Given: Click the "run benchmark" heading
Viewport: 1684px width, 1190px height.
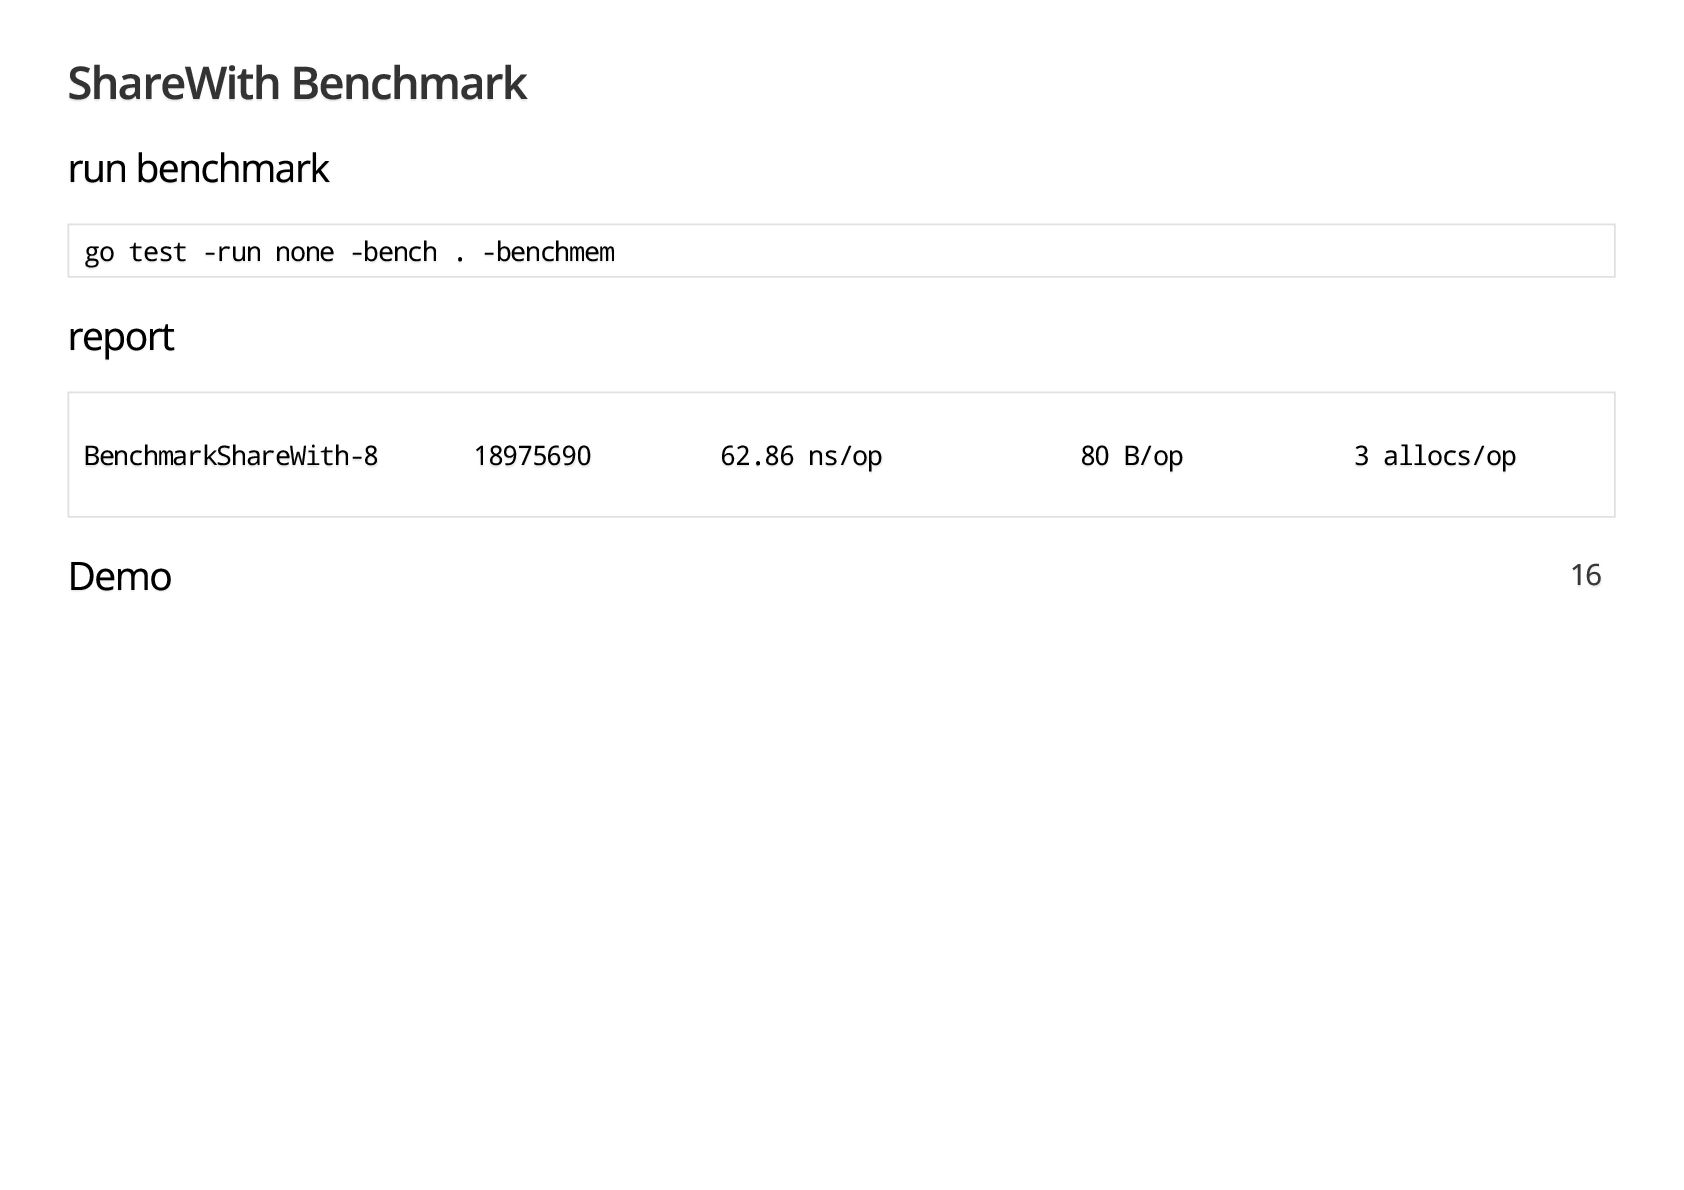Looking at the screenshot, I should (x=198, y=169).
